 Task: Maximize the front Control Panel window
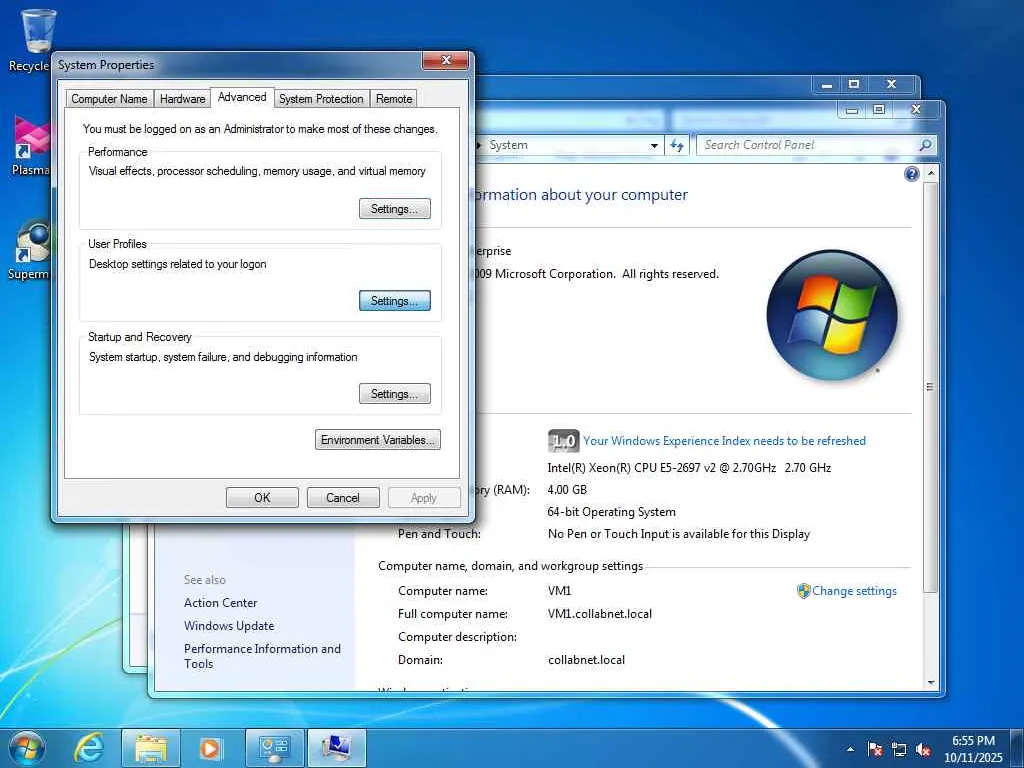pyautogui.click(x=879, y=110)
